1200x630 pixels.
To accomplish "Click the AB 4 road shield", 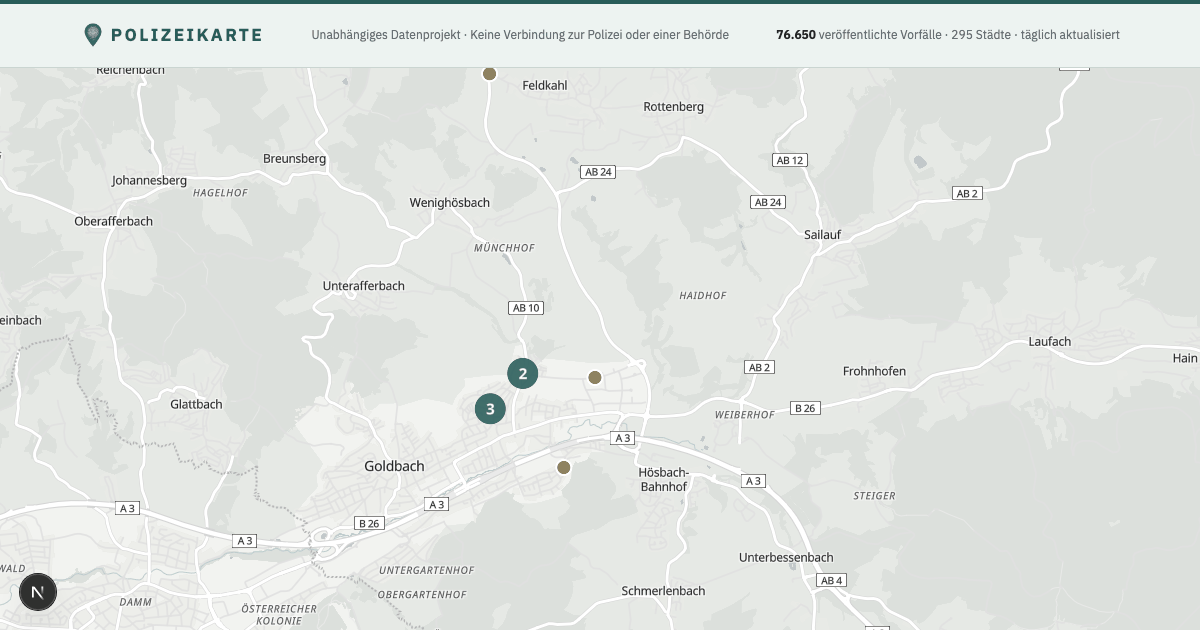I will click(831, 581).
